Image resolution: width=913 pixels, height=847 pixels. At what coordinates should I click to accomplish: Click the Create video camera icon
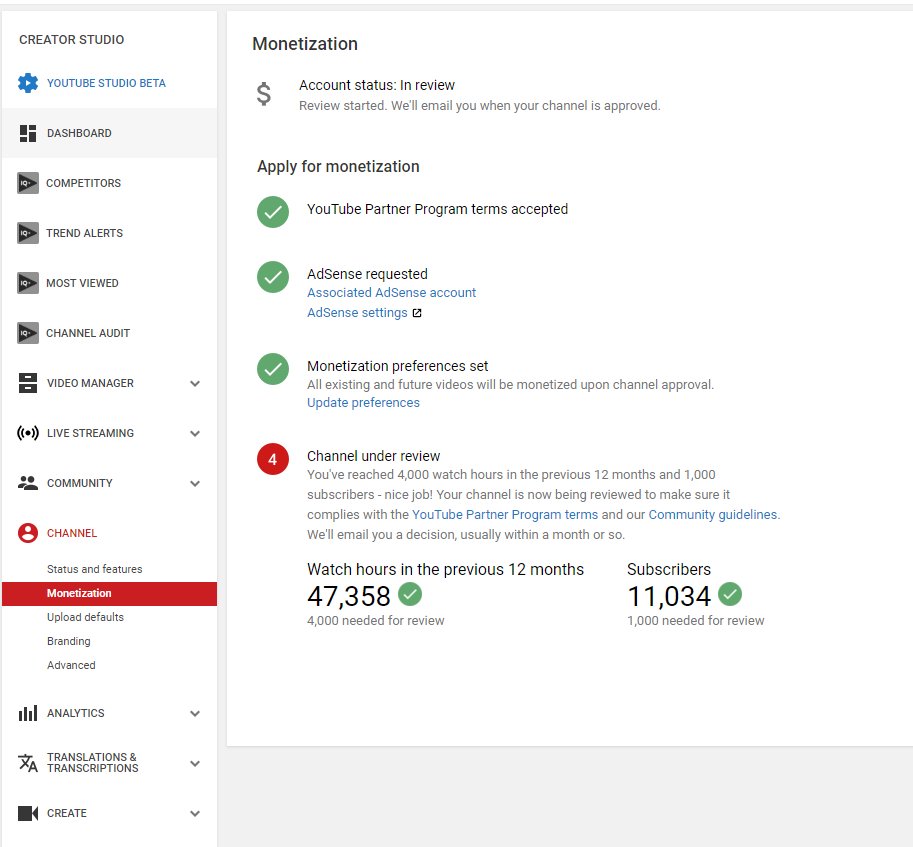[28, 813]
